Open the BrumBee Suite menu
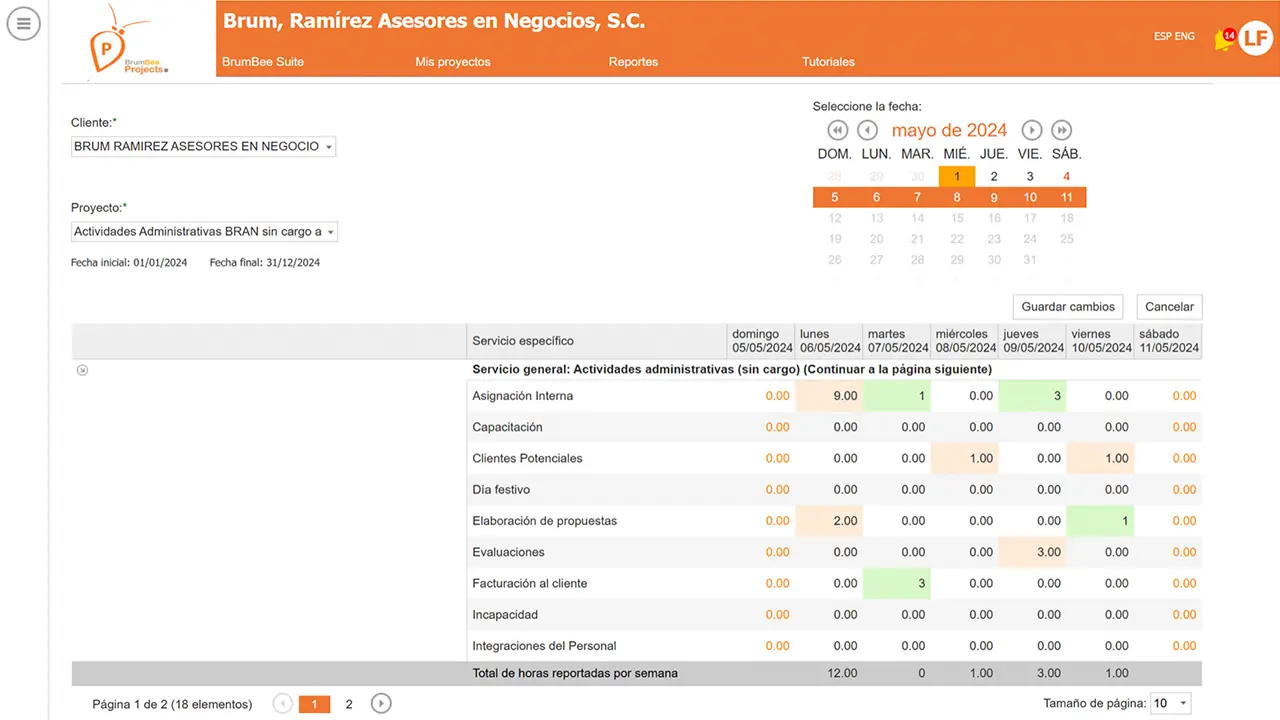 [x=263, y=62]
